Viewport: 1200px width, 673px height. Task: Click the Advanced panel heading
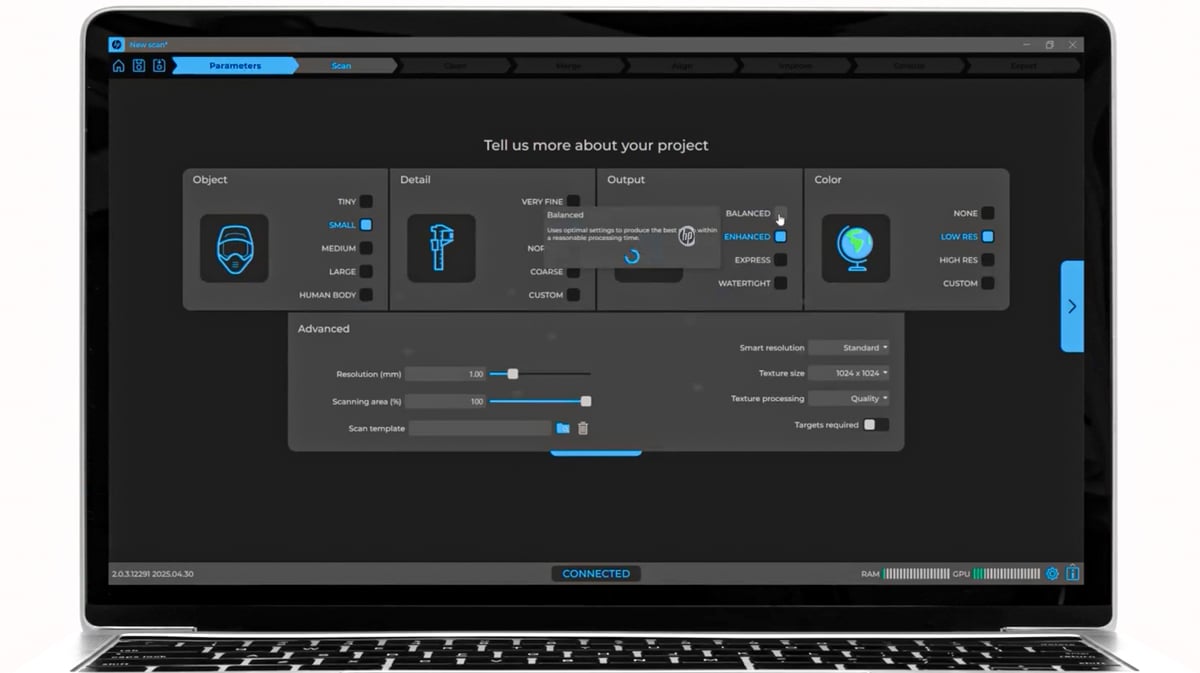point(324,329)
